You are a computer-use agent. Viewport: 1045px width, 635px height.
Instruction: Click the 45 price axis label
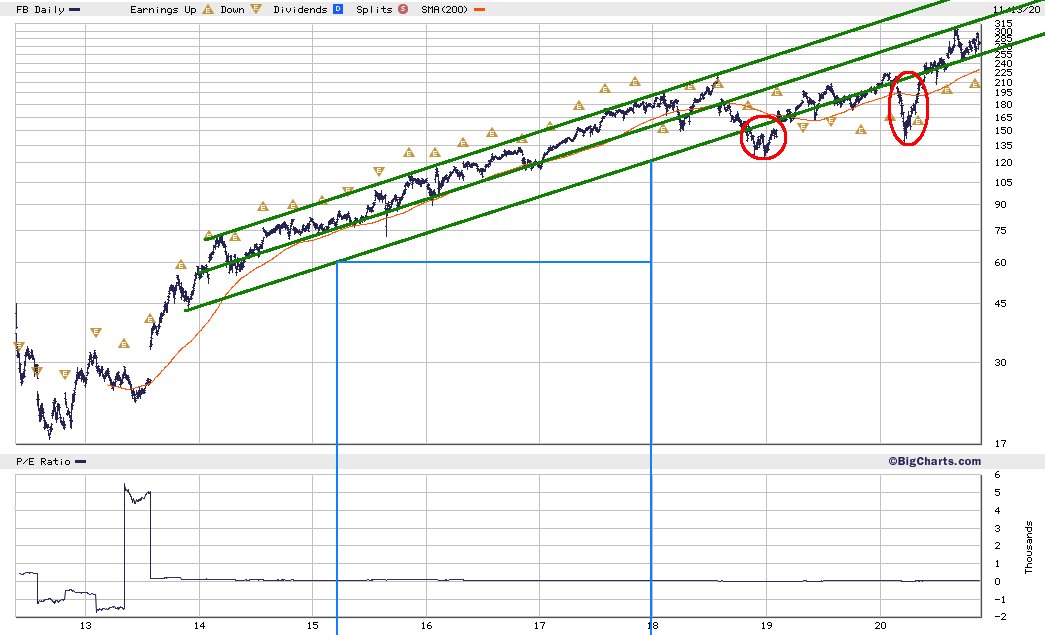1000,303
